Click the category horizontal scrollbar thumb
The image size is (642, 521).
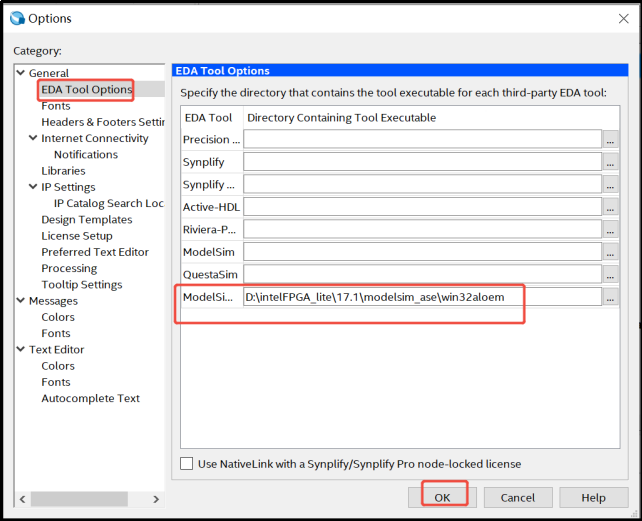79,499
